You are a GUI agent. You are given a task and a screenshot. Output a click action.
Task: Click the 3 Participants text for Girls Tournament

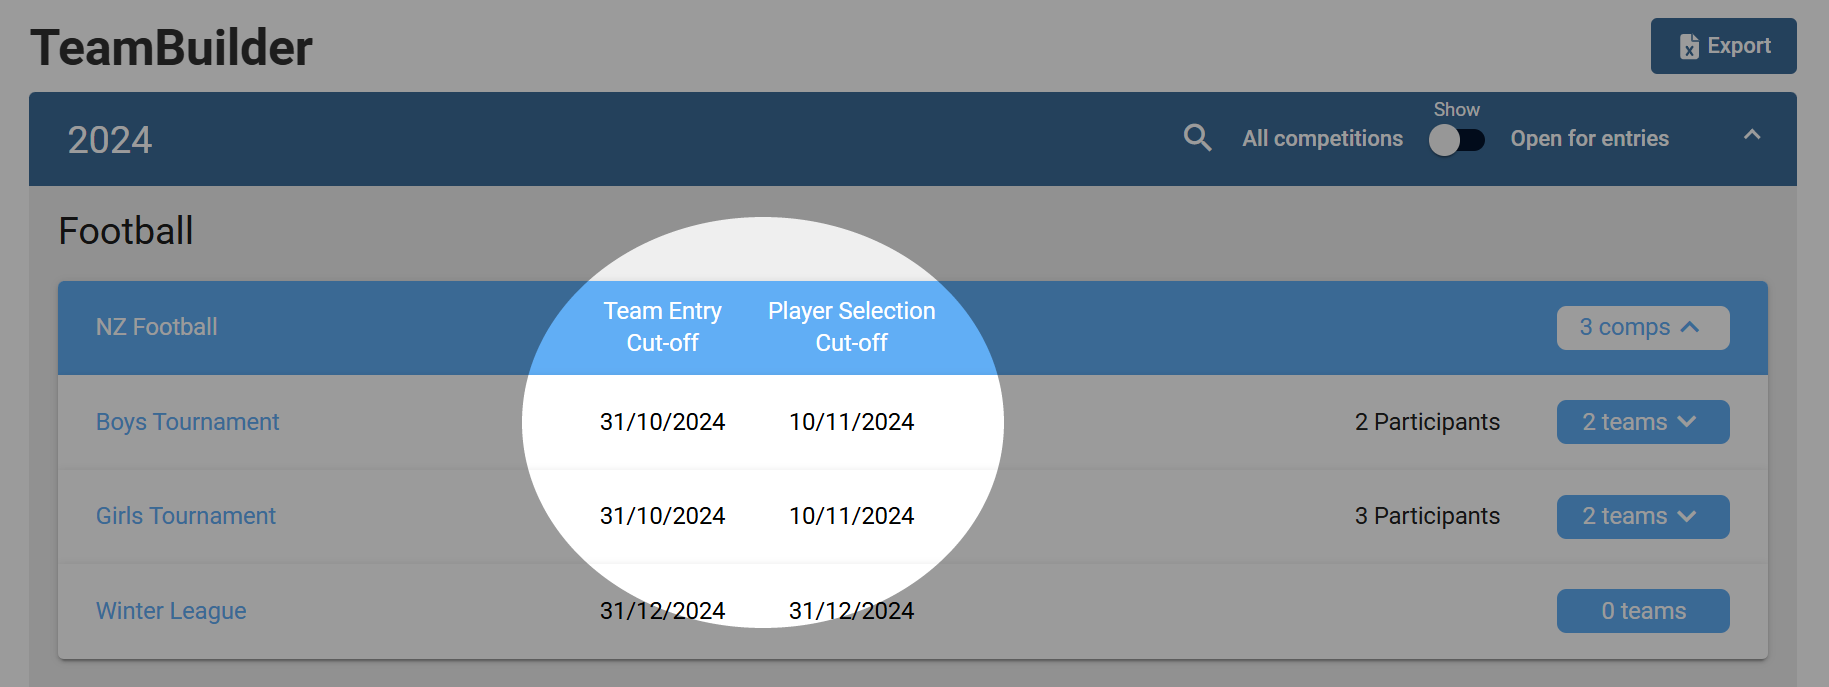(x=1427, y=516)
